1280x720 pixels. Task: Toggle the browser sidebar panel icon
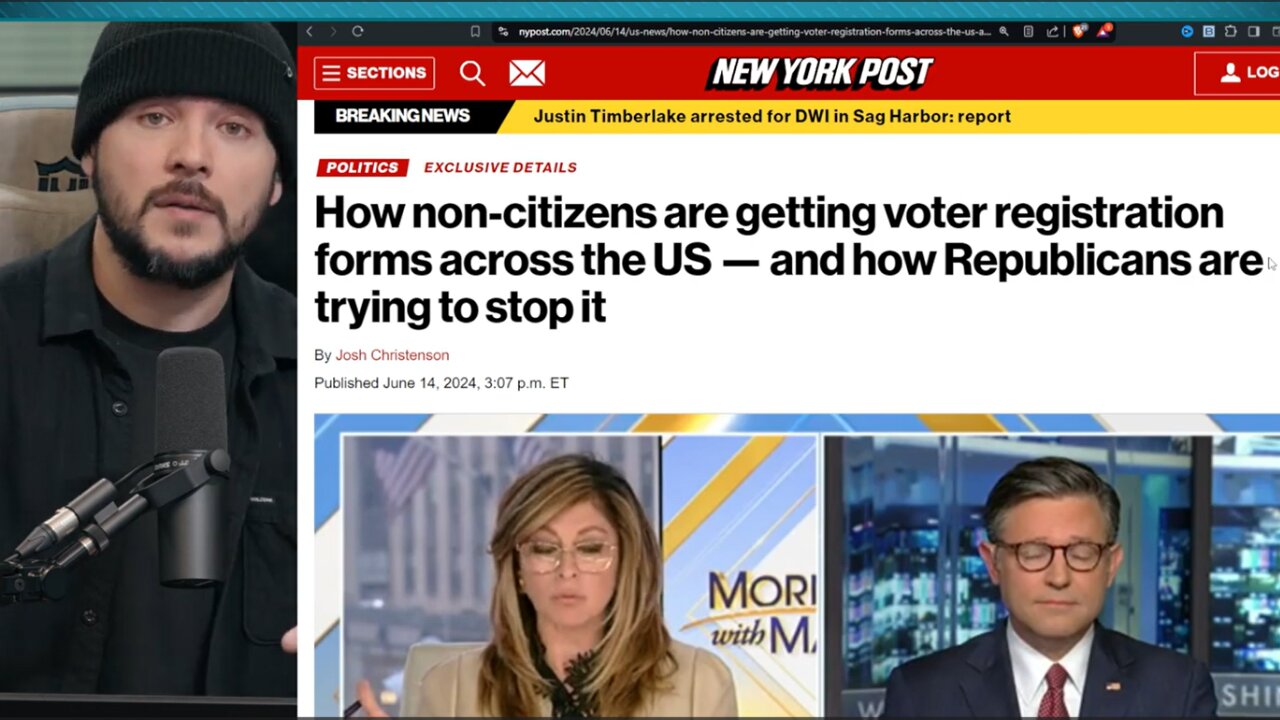click(1254, 32)
